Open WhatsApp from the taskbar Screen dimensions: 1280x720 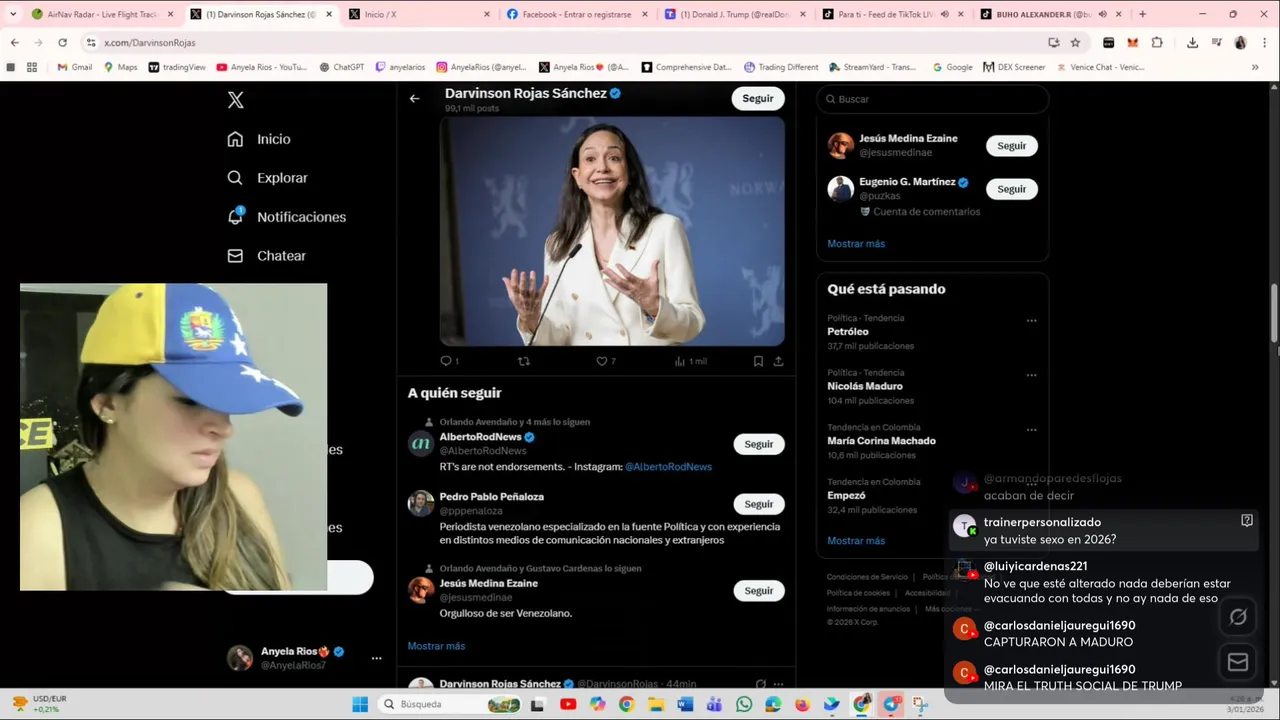click(x=743, y=704)
